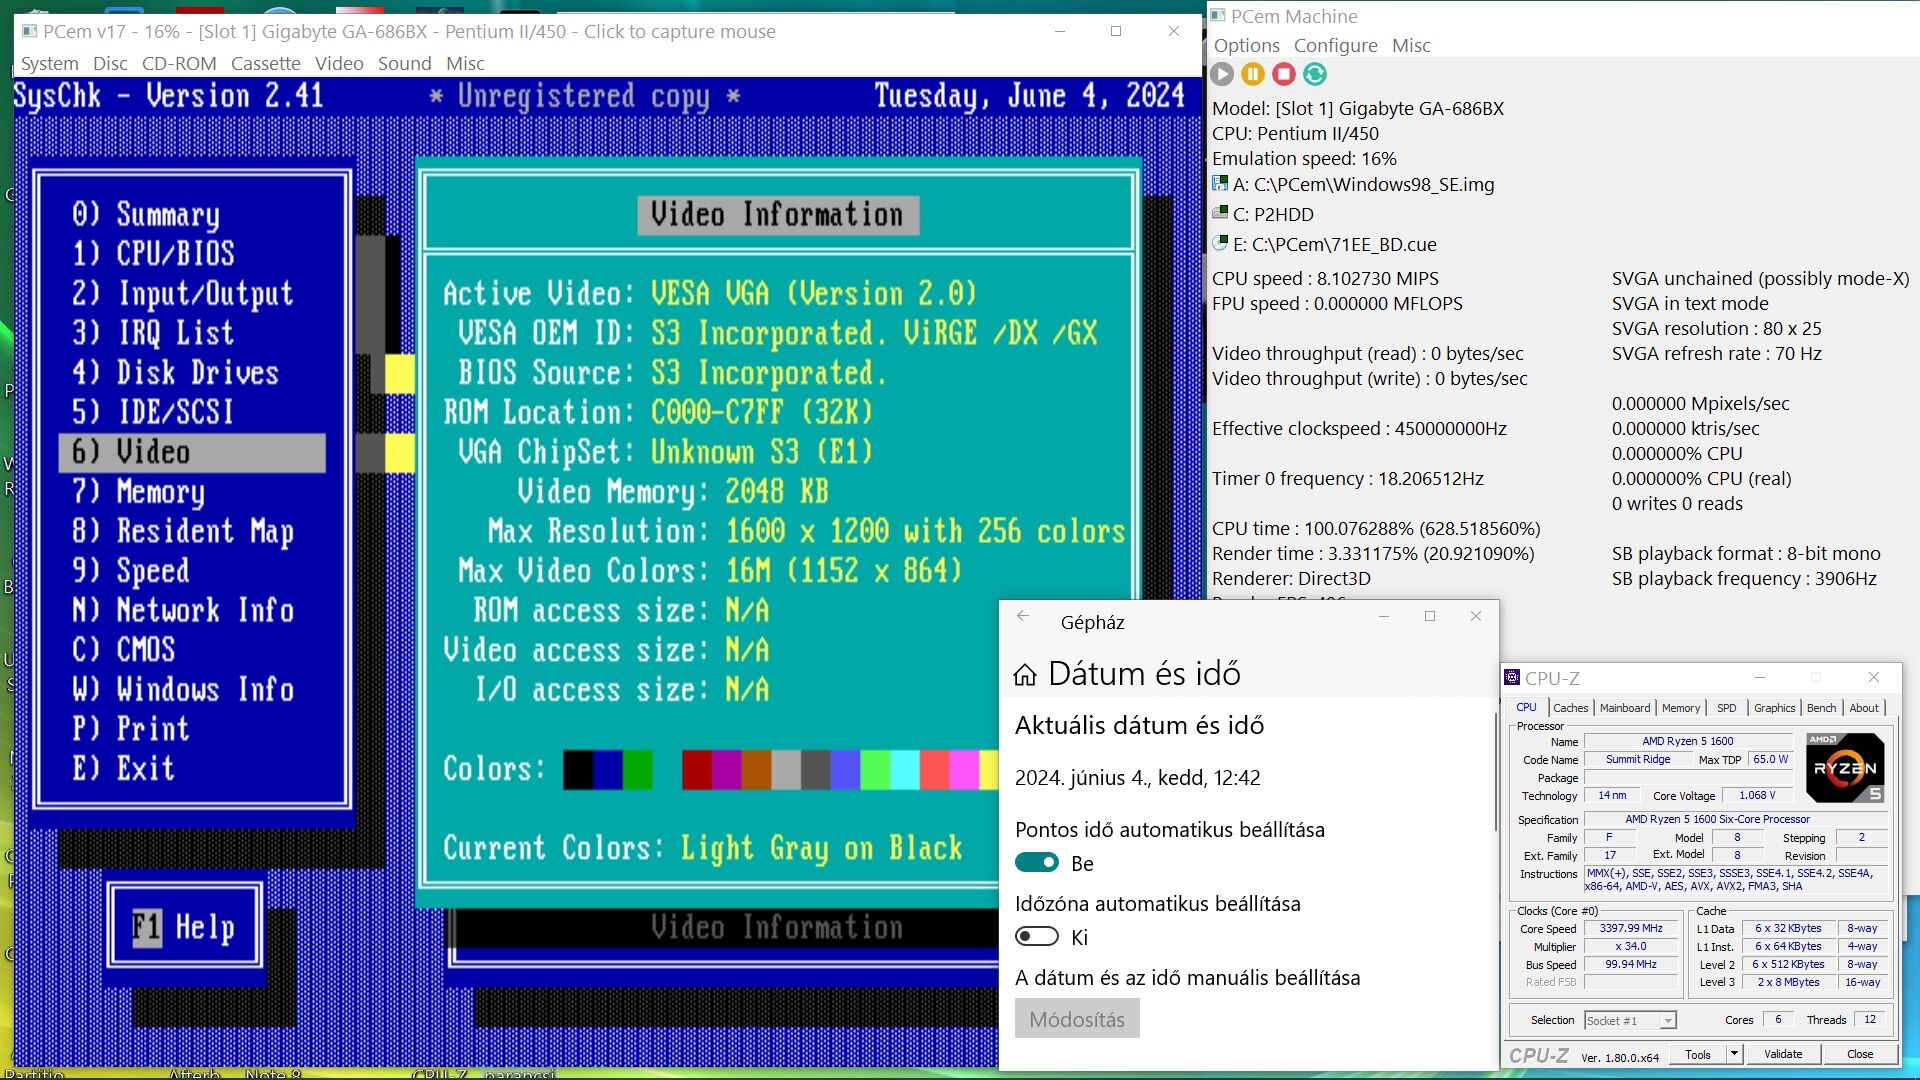Viewport: 1920px width, 1080px height.
Task: Click the CPU-Z title bar icon
Action: coord(1513,678)
